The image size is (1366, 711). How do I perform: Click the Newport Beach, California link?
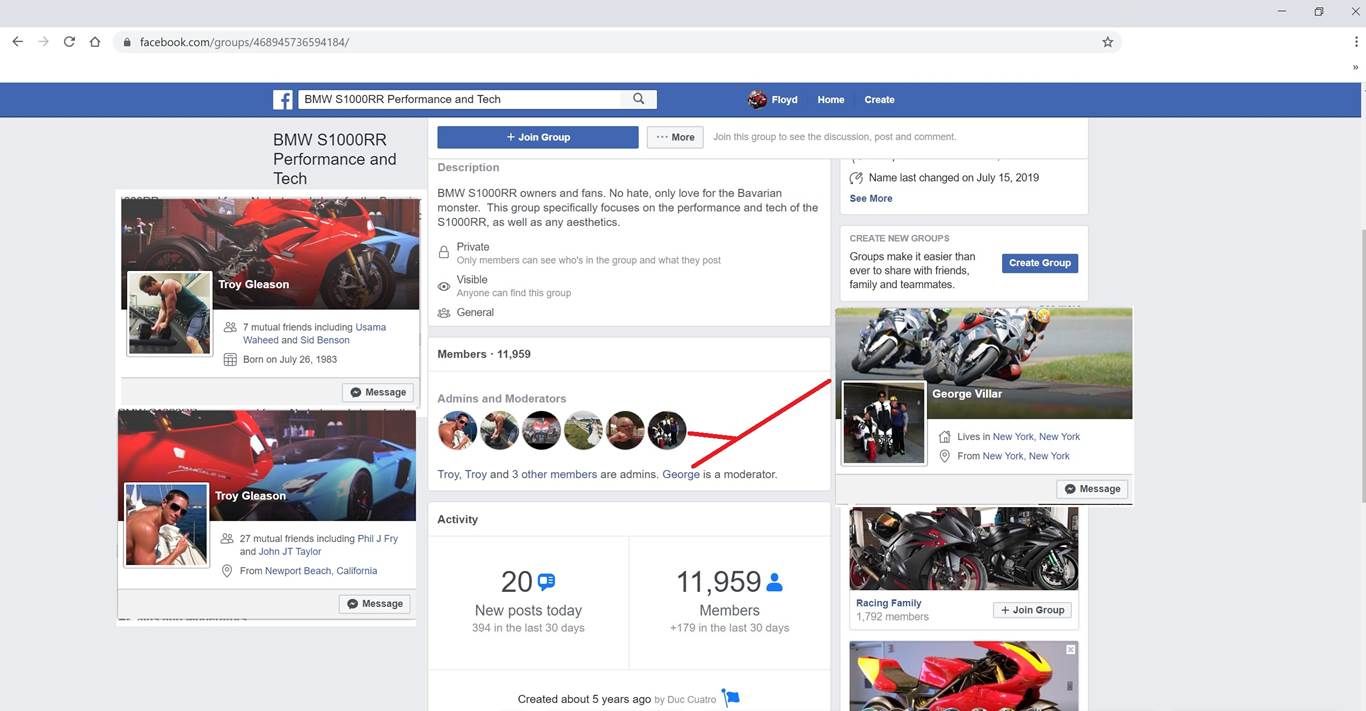click(x=321, y=571)
